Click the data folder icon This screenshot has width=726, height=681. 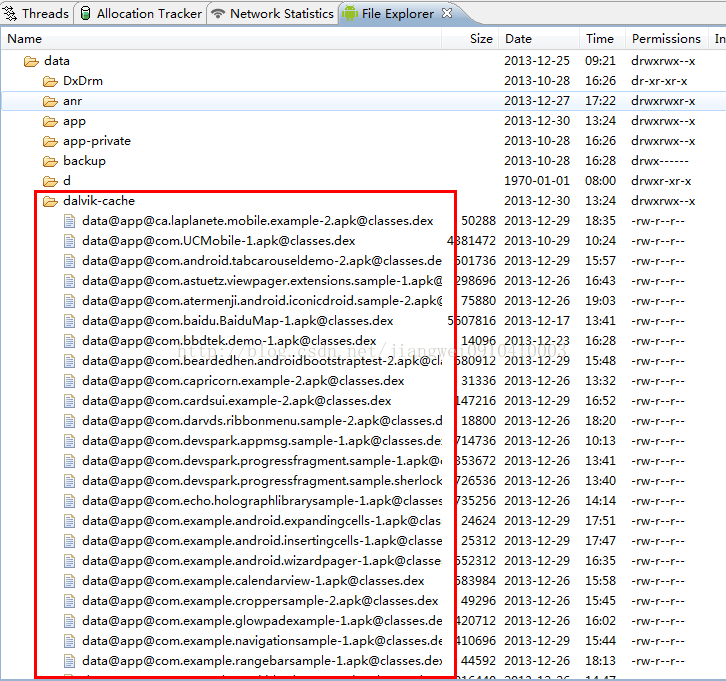[x=31, y=61]
